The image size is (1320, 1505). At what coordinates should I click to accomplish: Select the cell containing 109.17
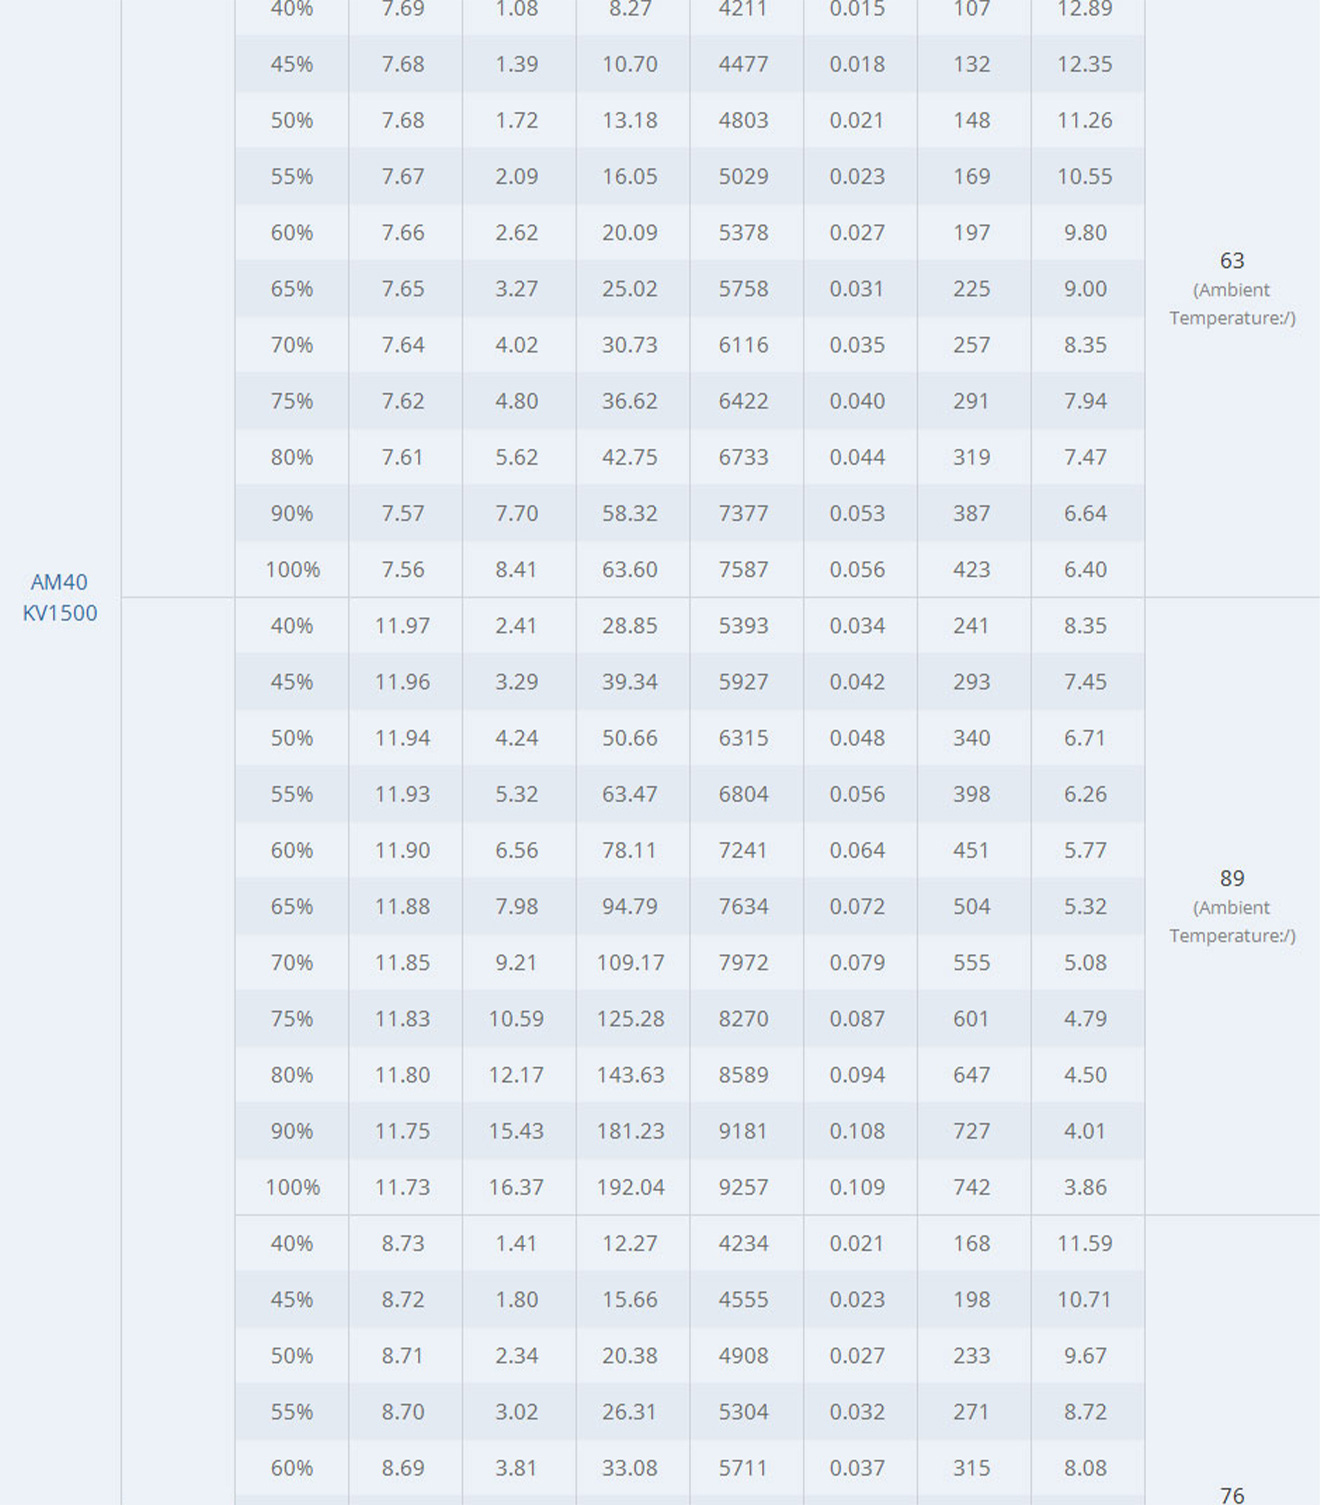pyautogui.click(x=630, y=962)
